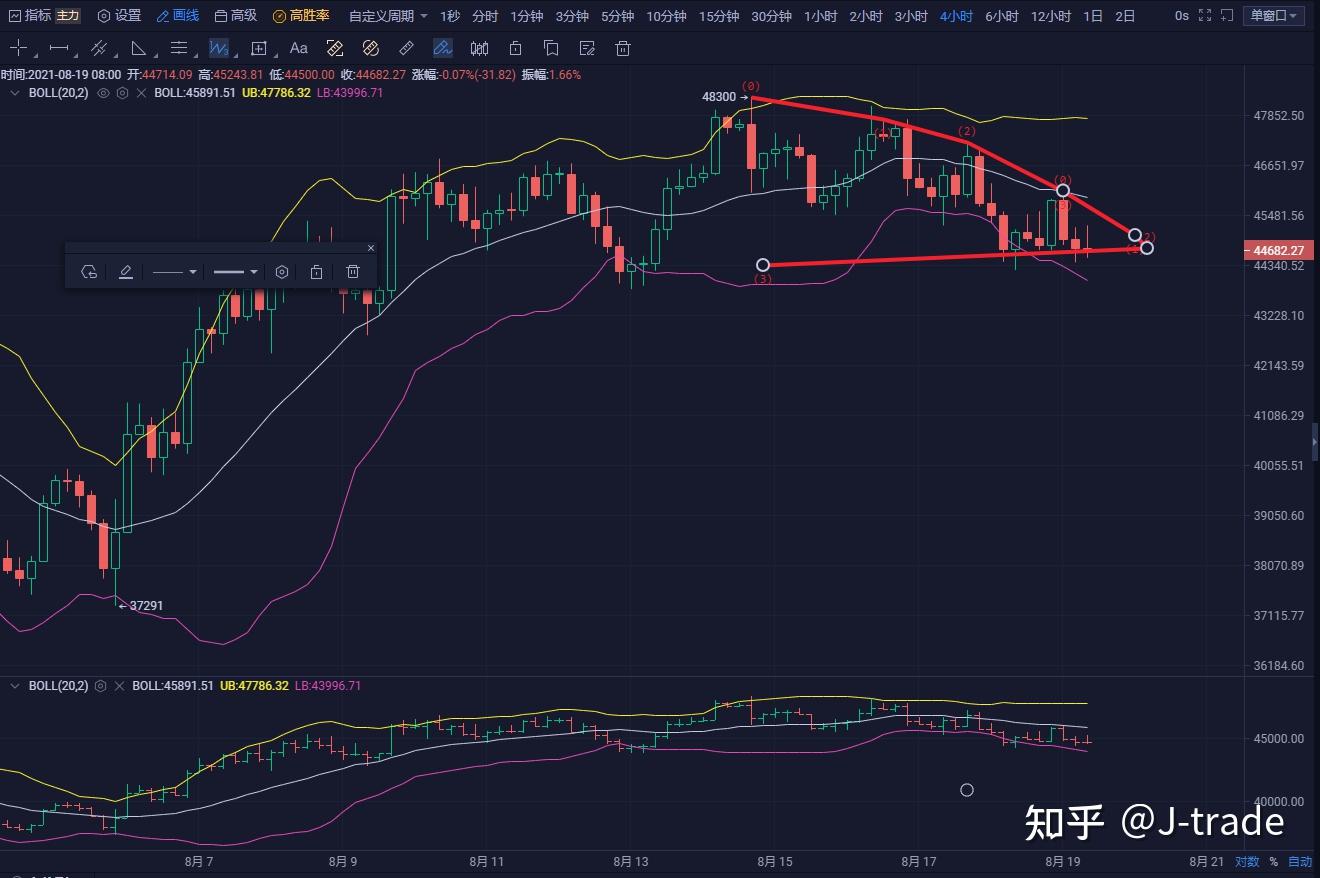1320x878 pixels.
Task: Click the trash icon in top drawing toolbar
Action: tap(623, 48)
